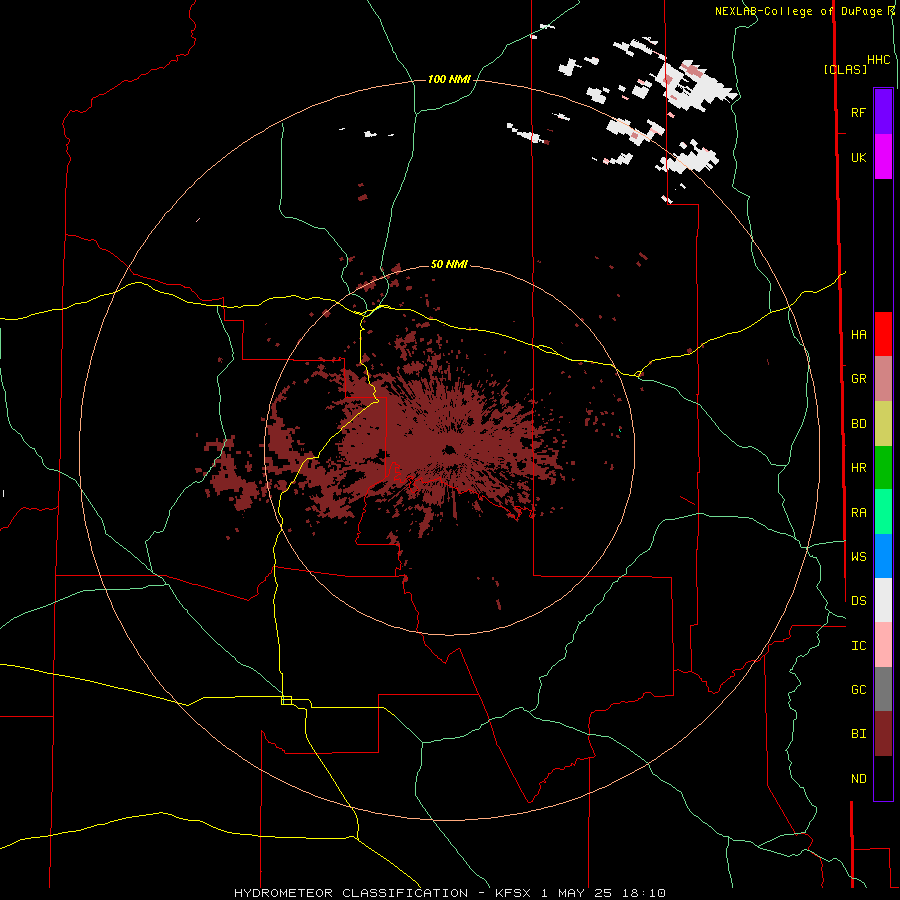The height and width of the screenshot is (900, 900).
Task: Pick the RA light-green legend swatch
Action: coord(883,512)
